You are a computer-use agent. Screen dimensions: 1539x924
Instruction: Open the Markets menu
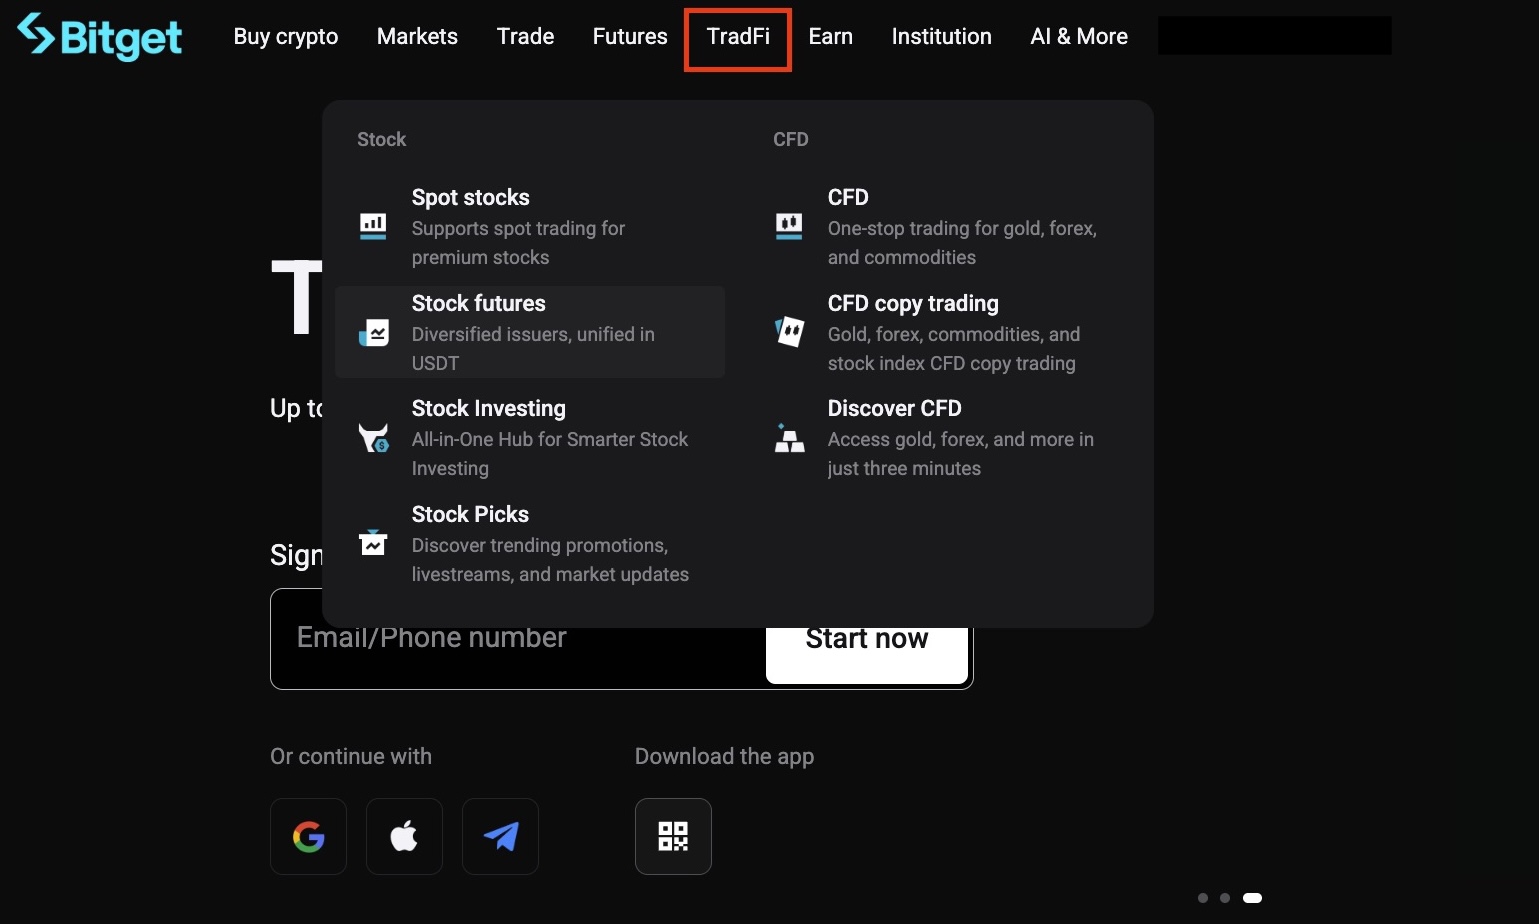417,36
